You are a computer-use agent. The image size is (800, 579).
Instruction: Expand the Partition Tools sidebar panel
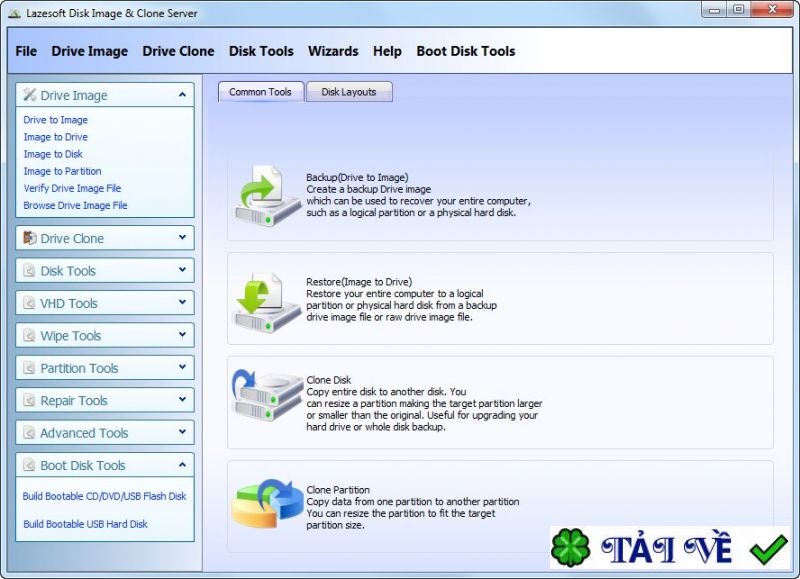(182, 367)
